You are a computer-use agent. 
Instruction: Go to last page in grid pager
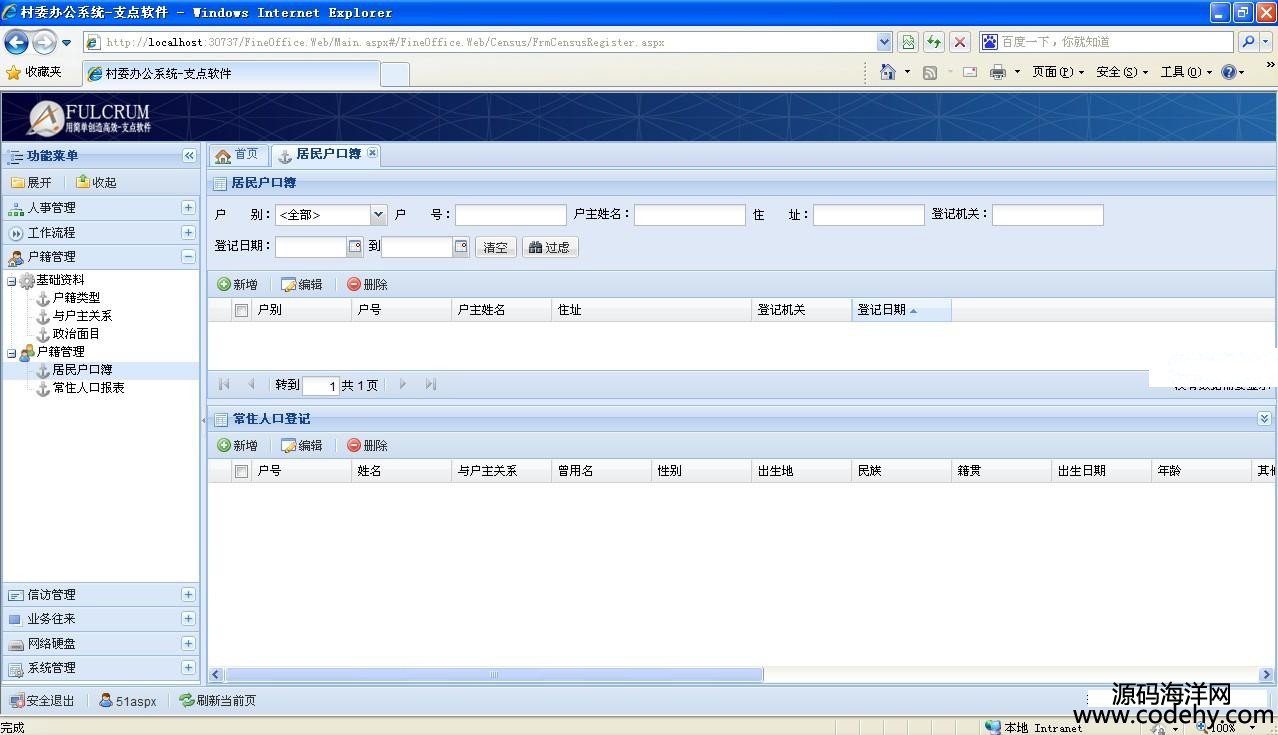point(431,384)
